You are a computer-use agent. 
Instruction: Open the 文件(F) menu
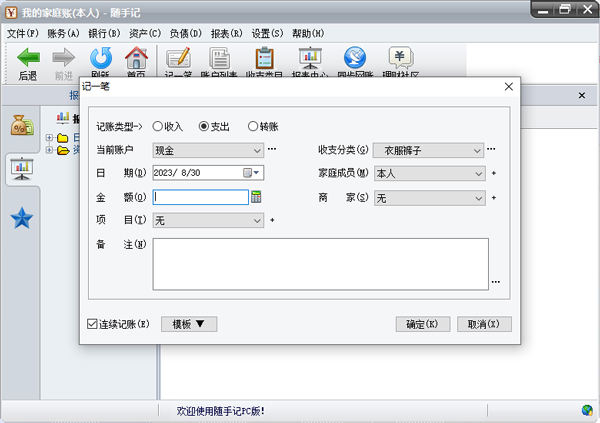(23, 34)
